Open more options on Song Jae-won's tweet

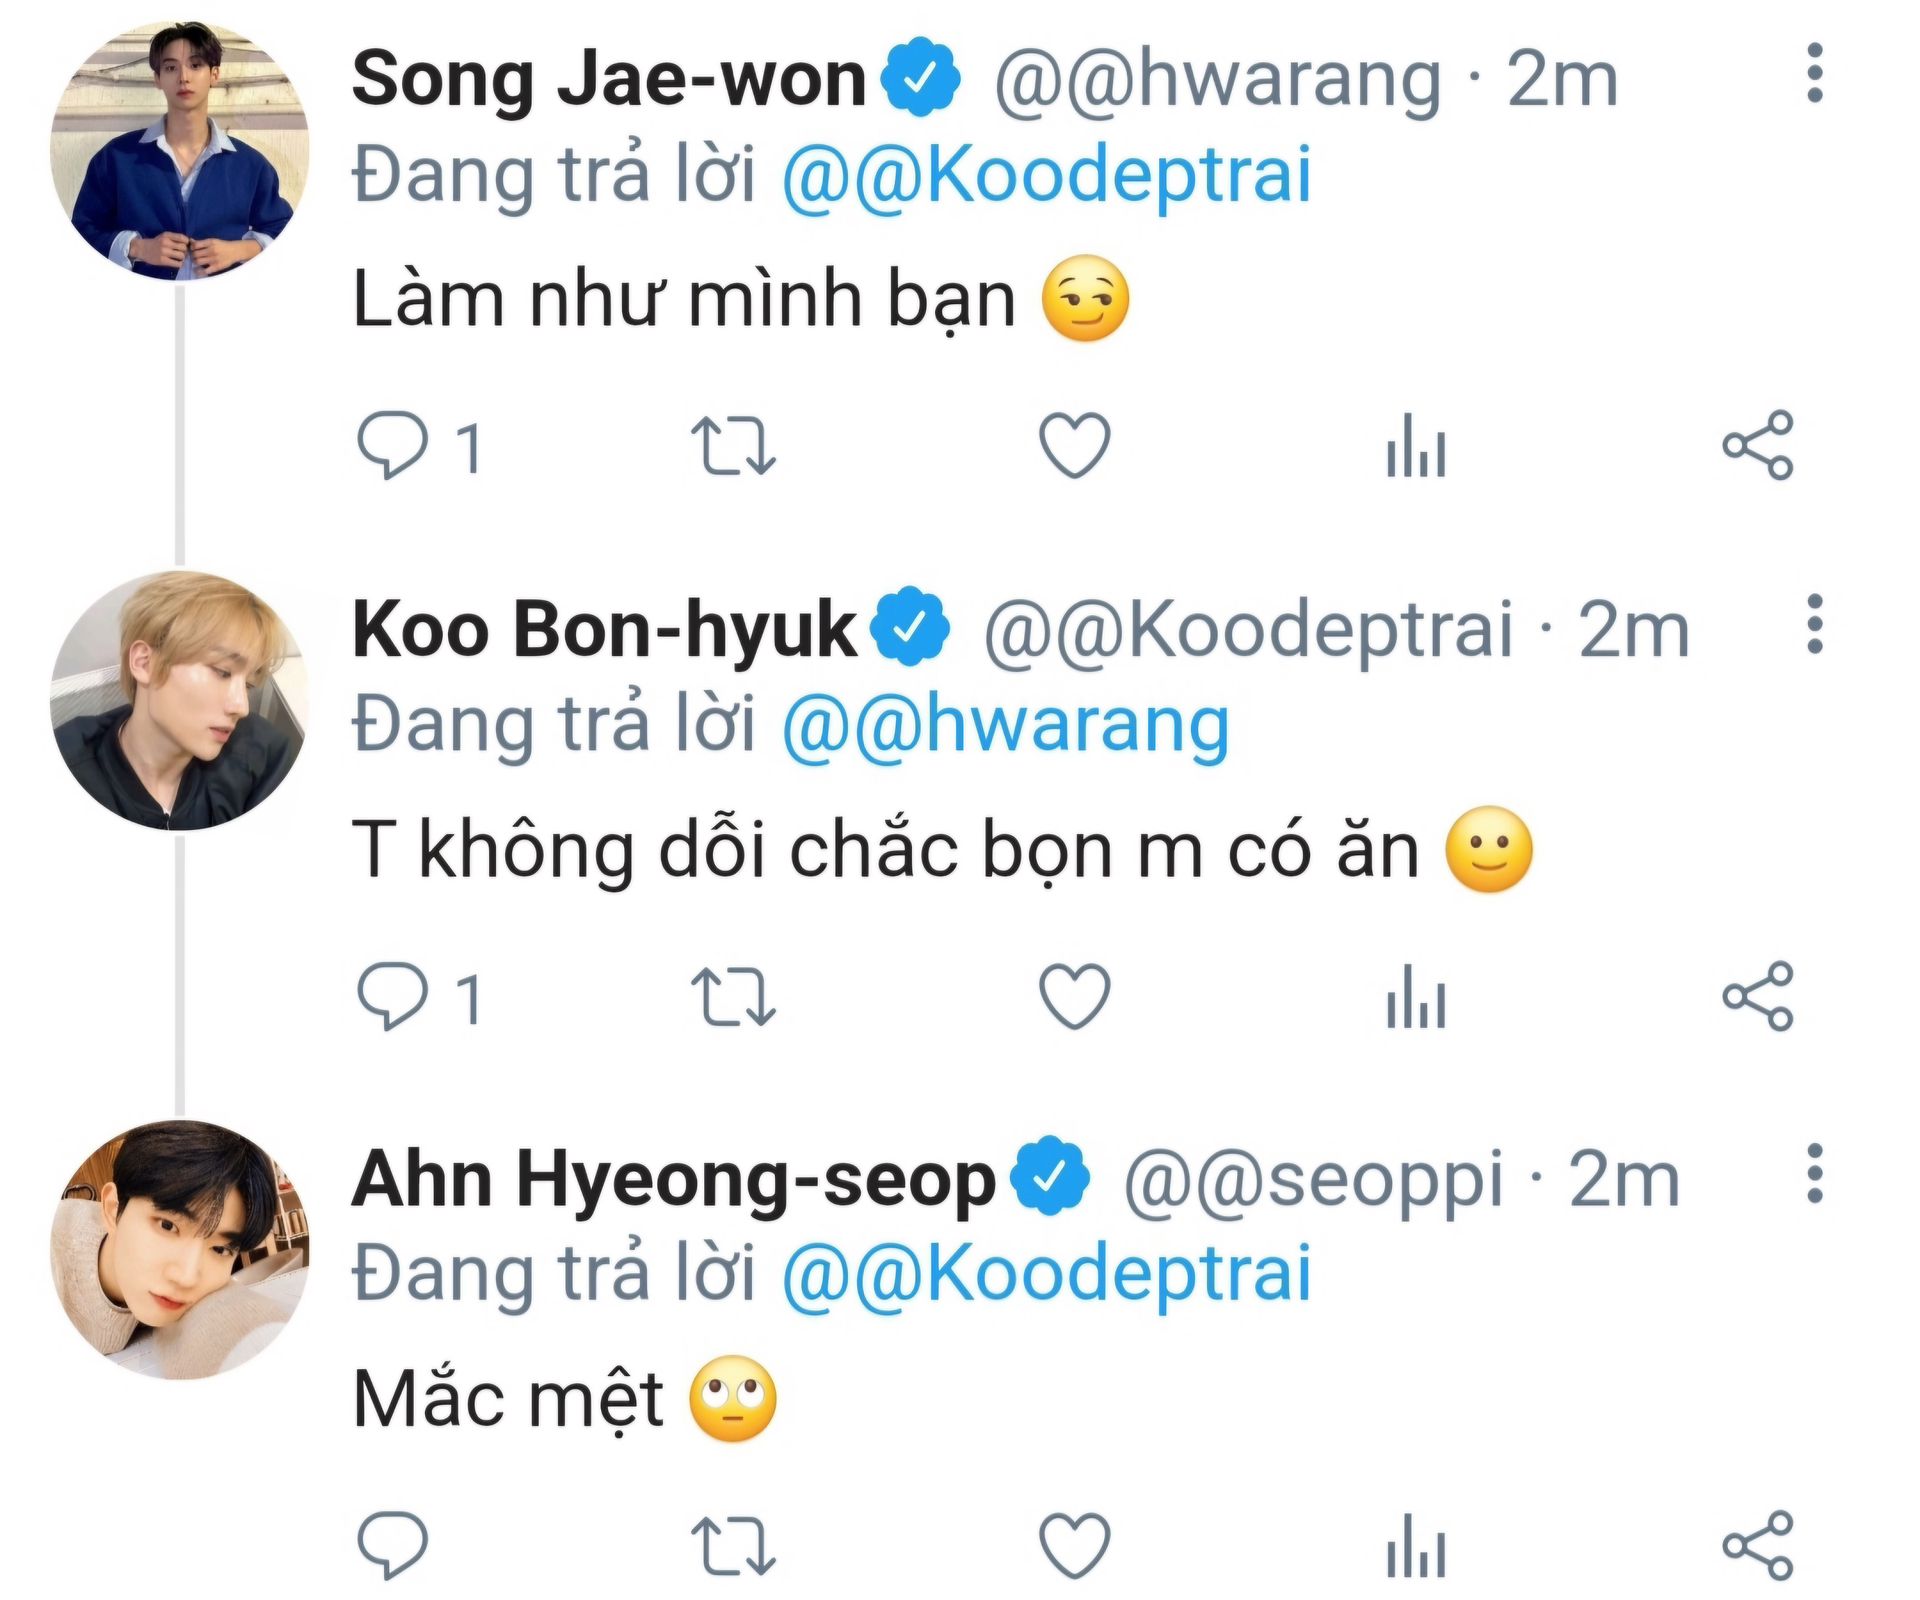[x=1815, y=73]
